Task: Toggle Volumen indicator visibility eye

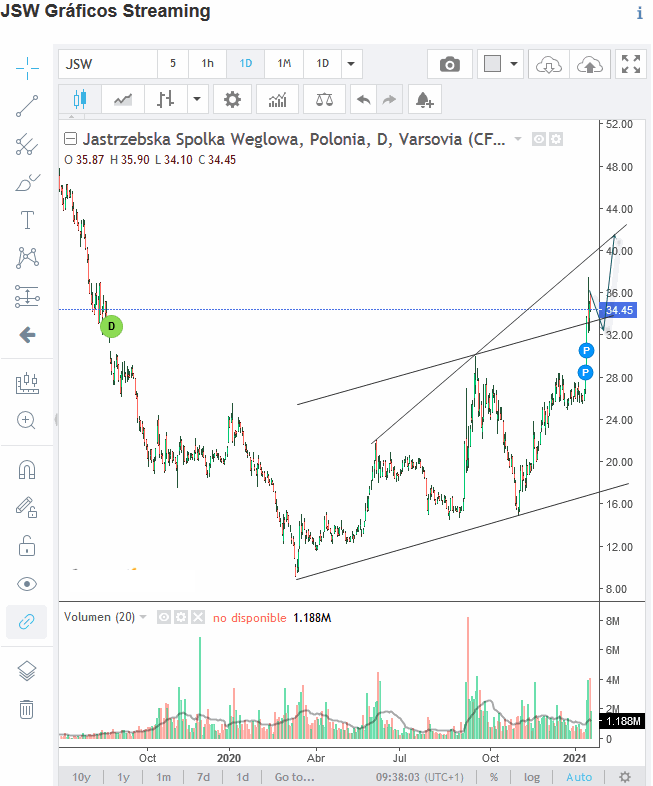Action: [x=164, y=617]
